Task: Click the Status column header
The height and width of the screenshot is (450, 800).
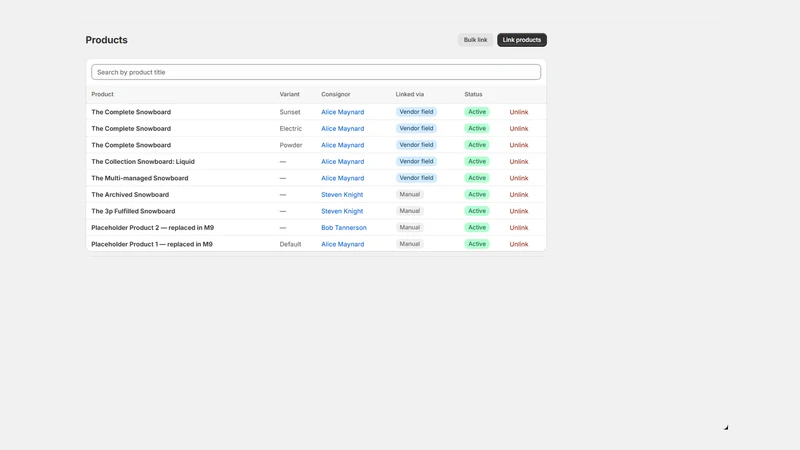Action: (x=473, y=94)
